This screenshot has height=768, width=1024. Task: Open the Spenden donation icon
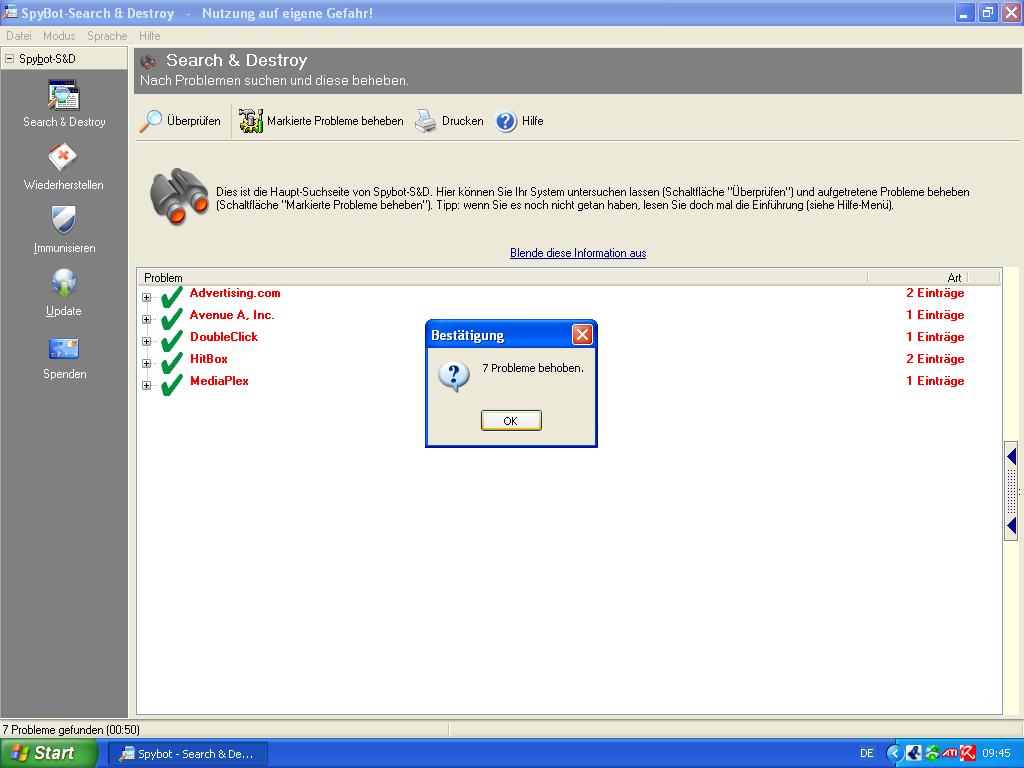click(64, 348)
